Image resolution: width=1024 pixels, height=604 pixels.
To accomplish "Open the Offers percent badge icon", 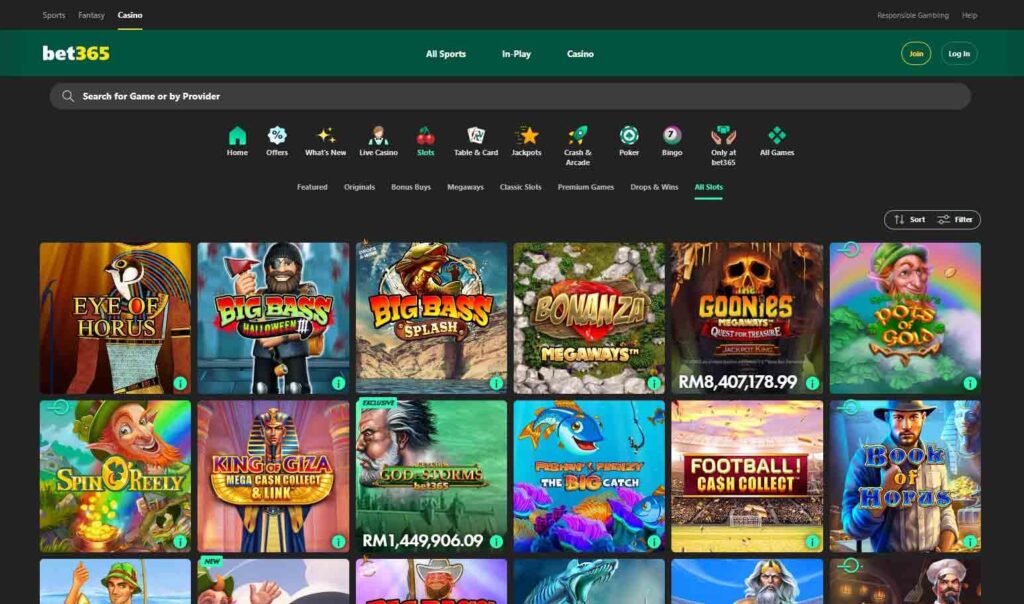I will (277, 135).
